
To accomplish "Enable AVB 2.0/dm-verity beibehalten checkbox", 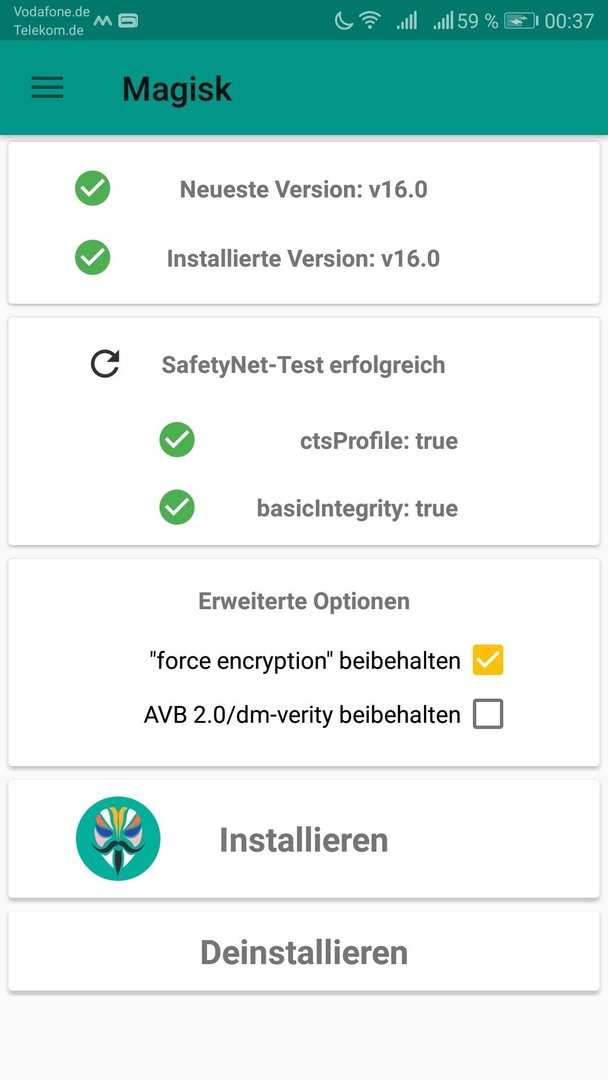I will [x=488, y=714].
